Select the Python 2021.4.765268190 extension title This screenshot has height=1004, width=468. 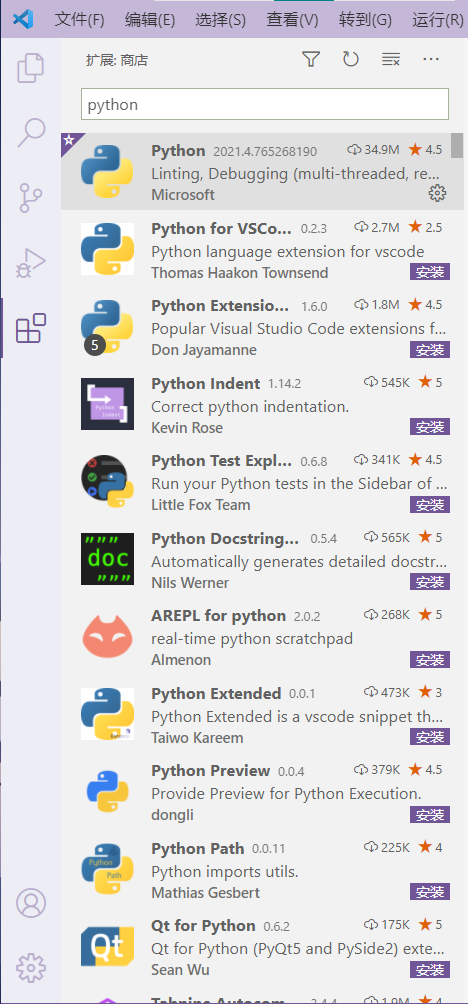pos(178,150)
